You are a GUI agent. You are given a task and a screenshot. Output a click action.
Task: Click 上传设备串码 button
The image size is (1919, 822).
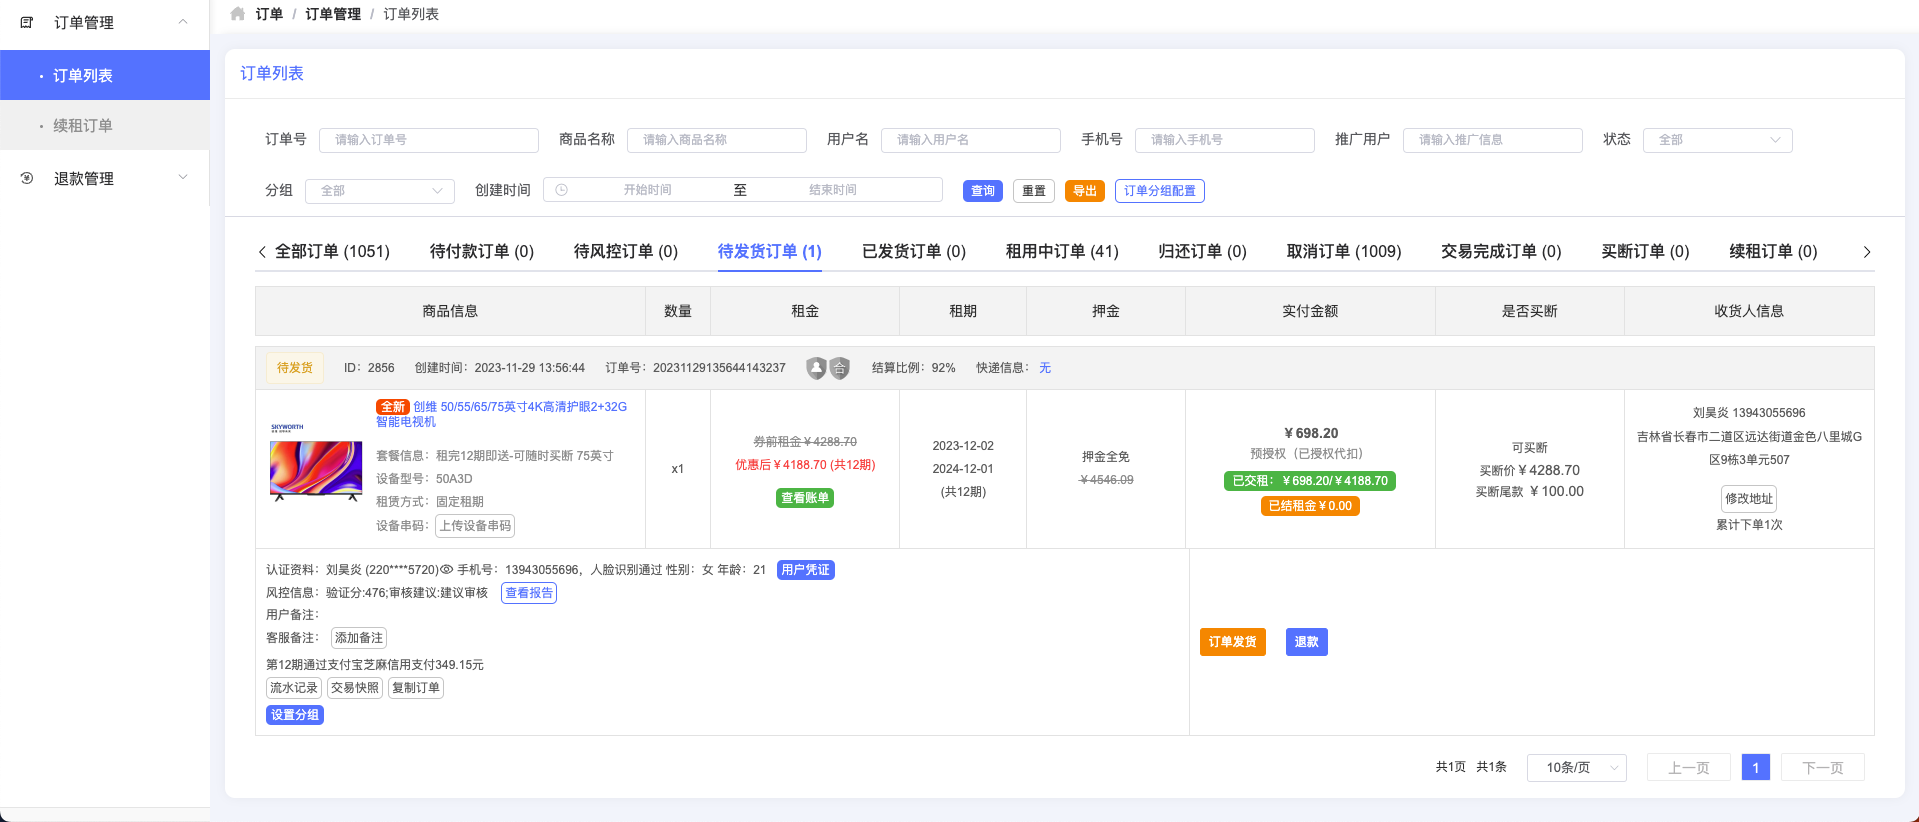pos(475,526)
